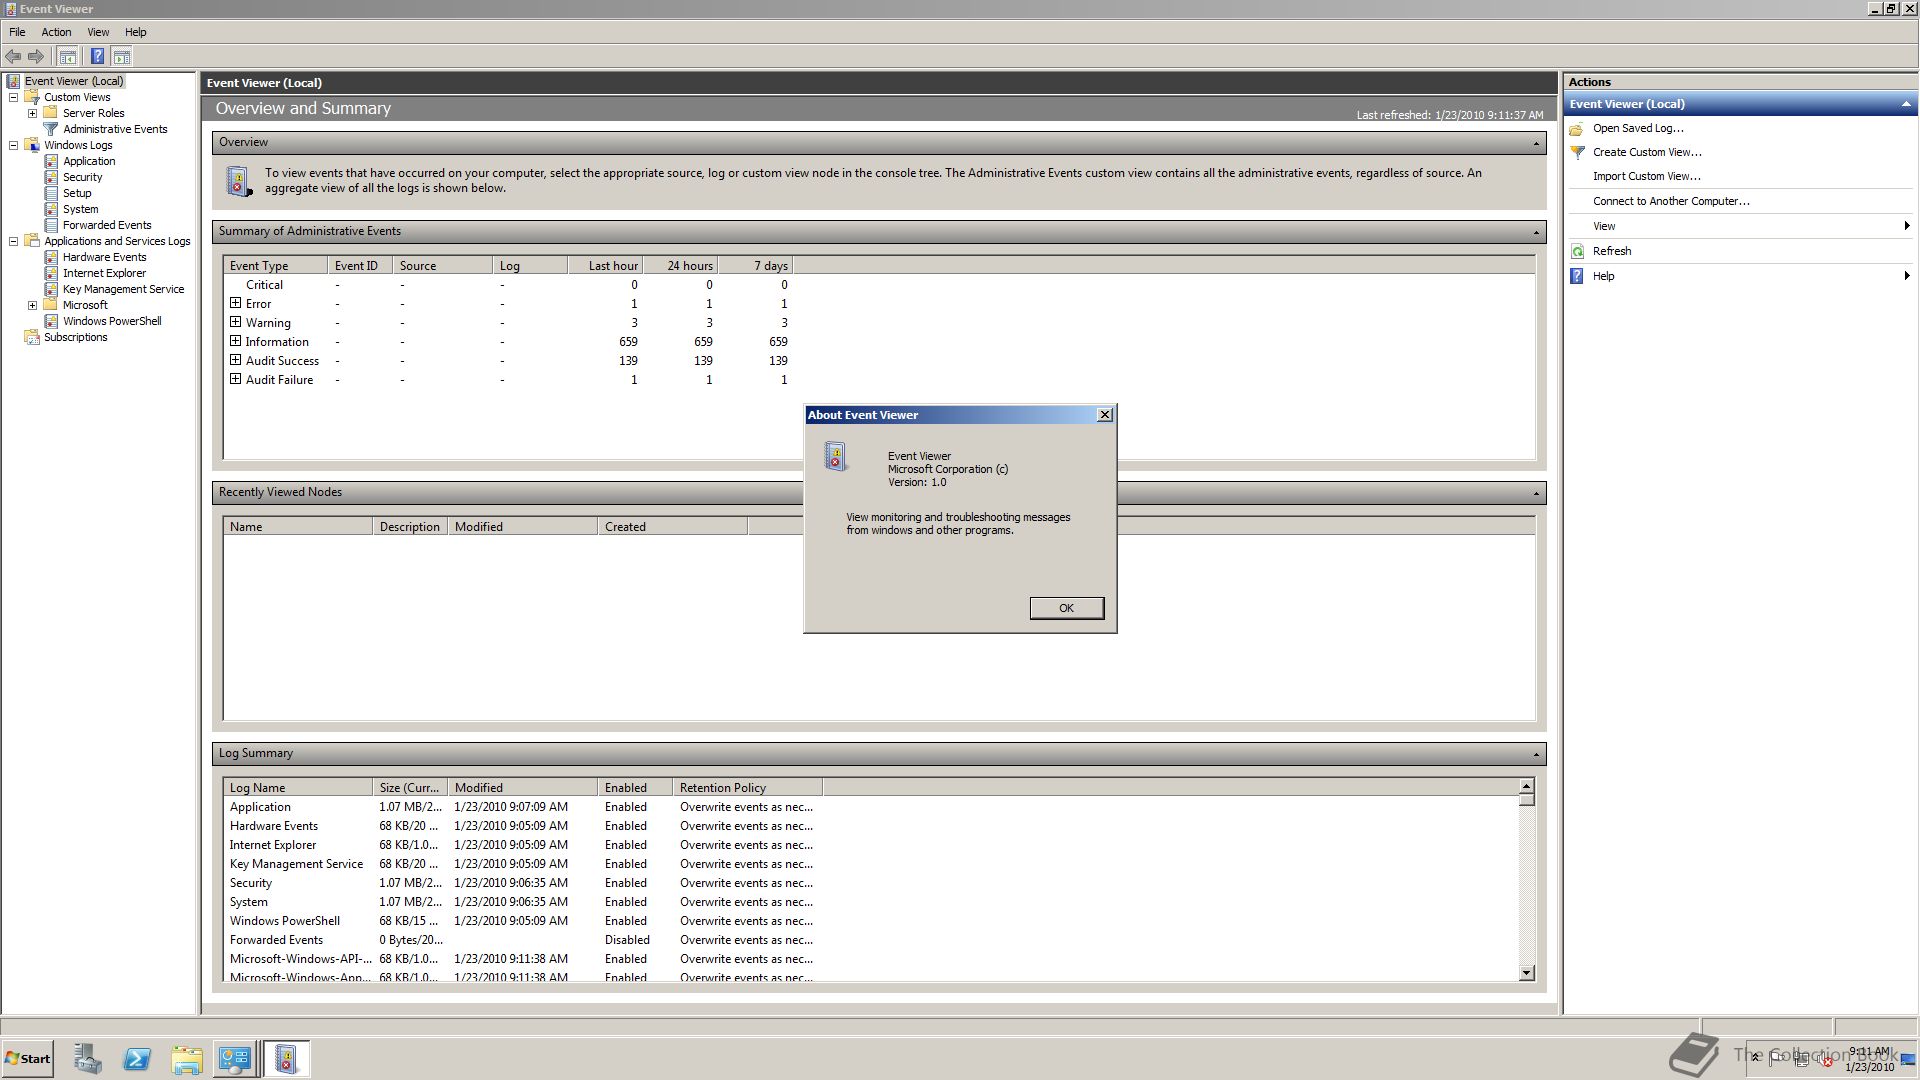Toggle the Show/Hide Console Tree toolbar icon
1920x1080 pixels.
[68, 57]
